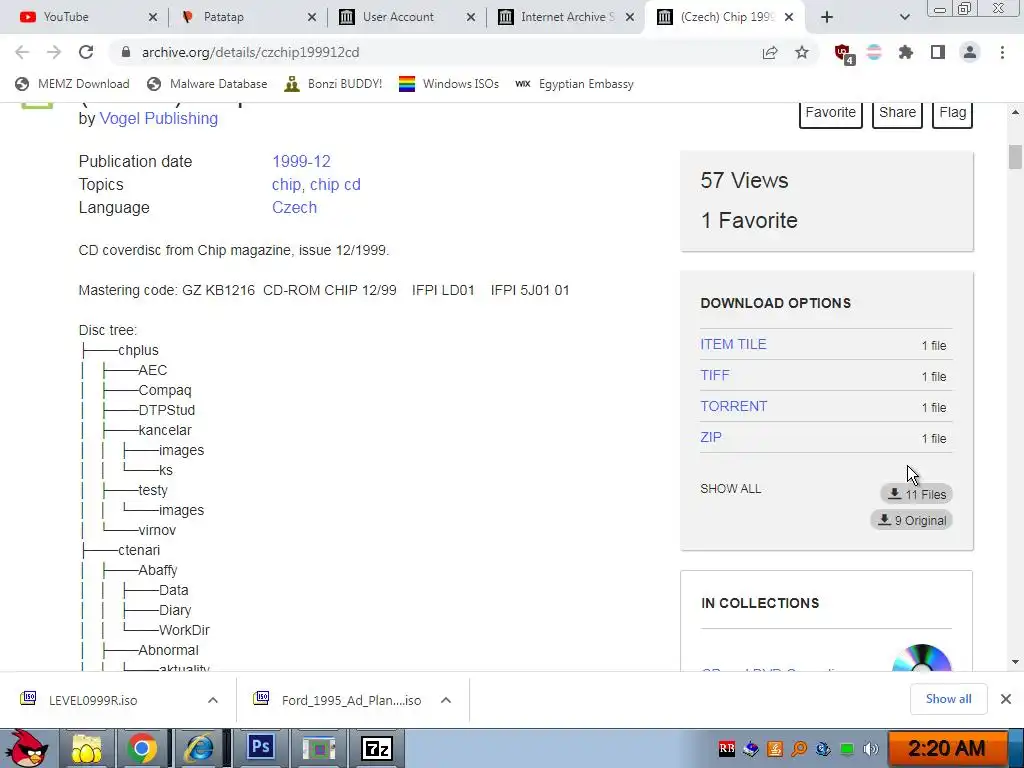Screen dimensions: 1024x768
Task: Open the Chrome profile avatar
Action: point(970,52)
